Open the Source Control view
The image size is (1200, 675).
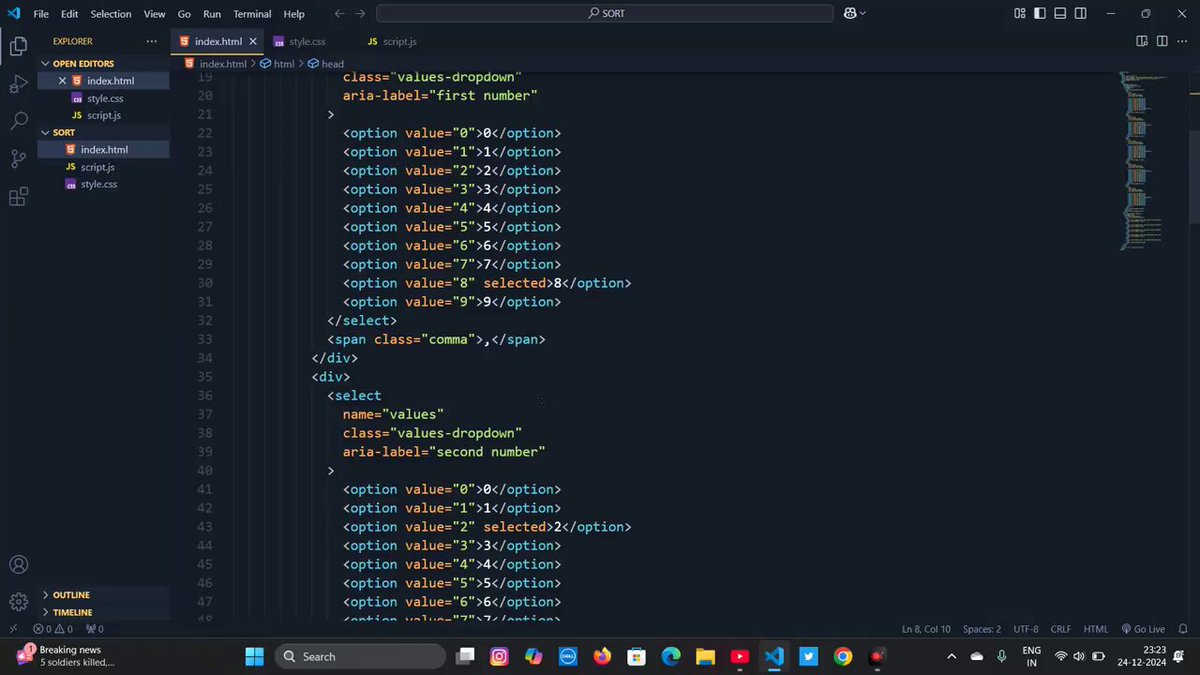[18, 159]
